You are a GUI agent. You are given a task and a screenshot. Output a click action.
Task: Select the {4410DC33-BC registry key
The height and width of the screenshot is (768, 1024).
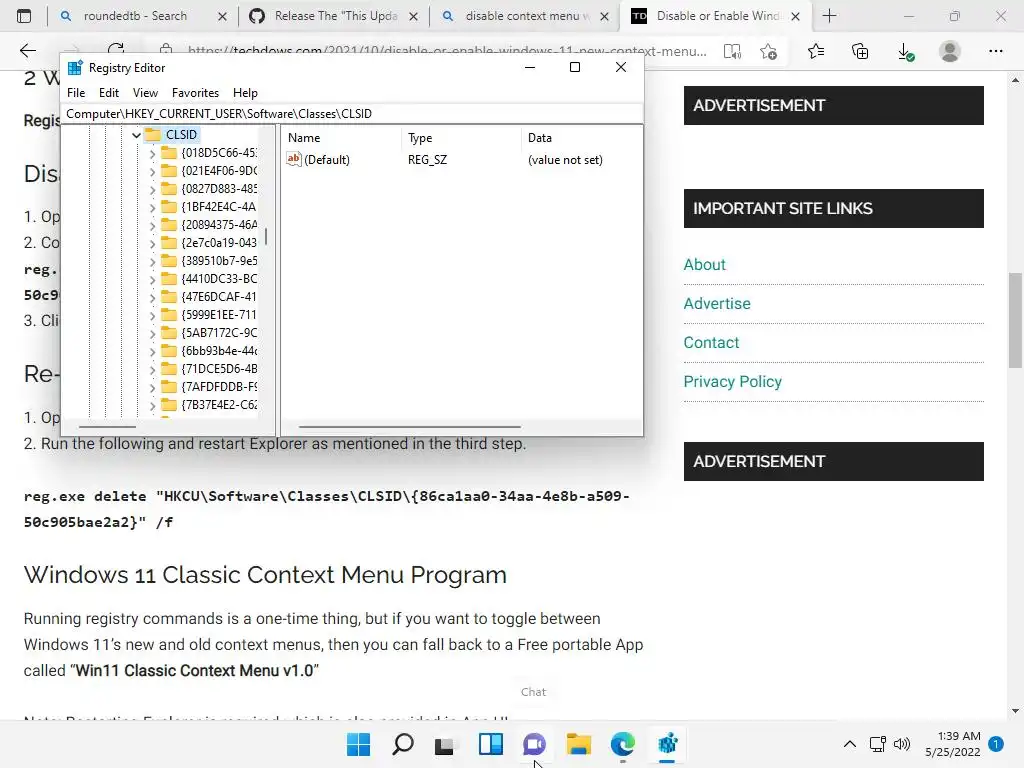pos(219,279)
